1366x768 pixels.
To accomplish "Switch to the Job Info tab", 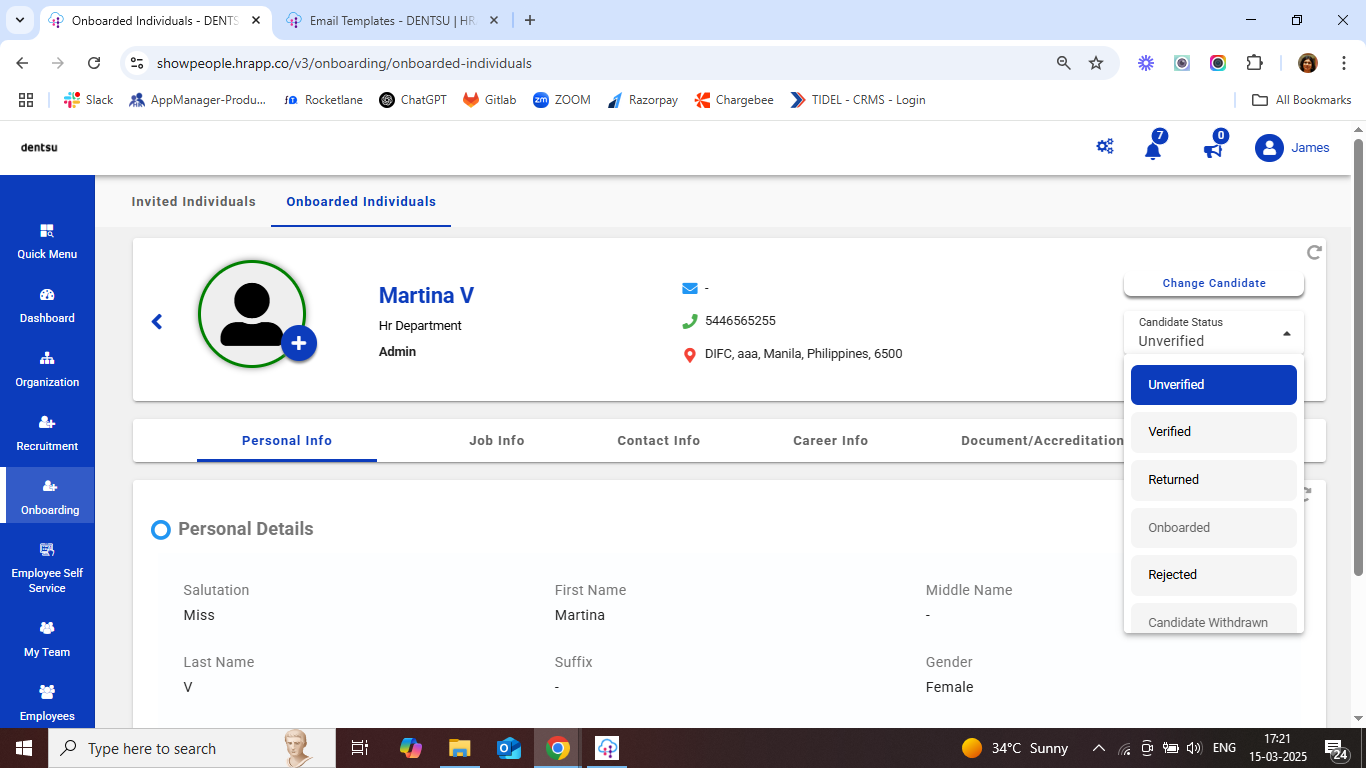I will (496, 441).
